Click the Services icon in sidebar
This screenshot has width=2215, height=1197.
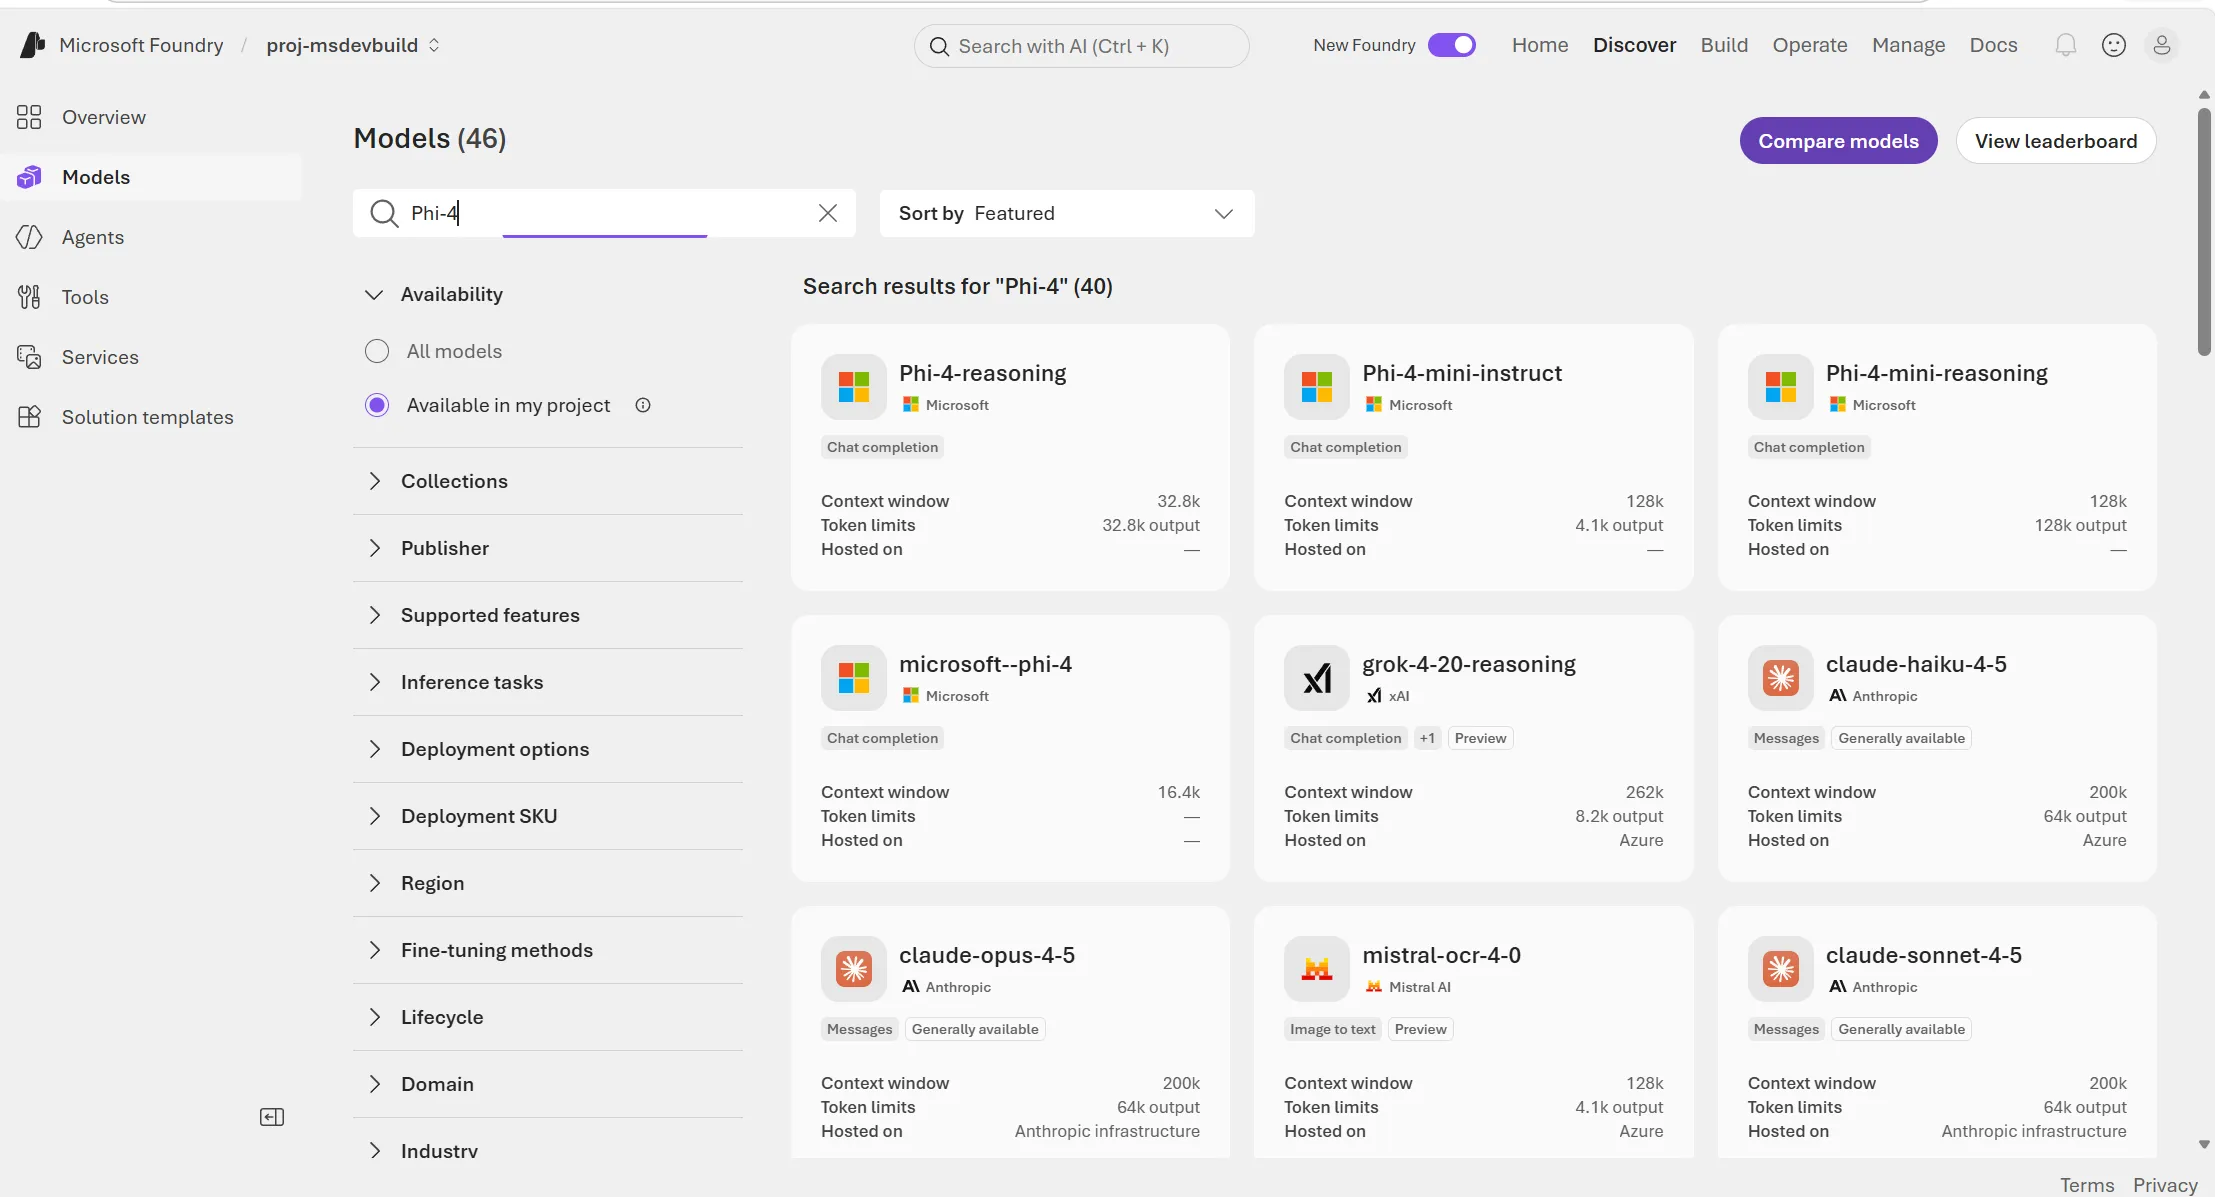pyautogui.click(x=29, y=357)
